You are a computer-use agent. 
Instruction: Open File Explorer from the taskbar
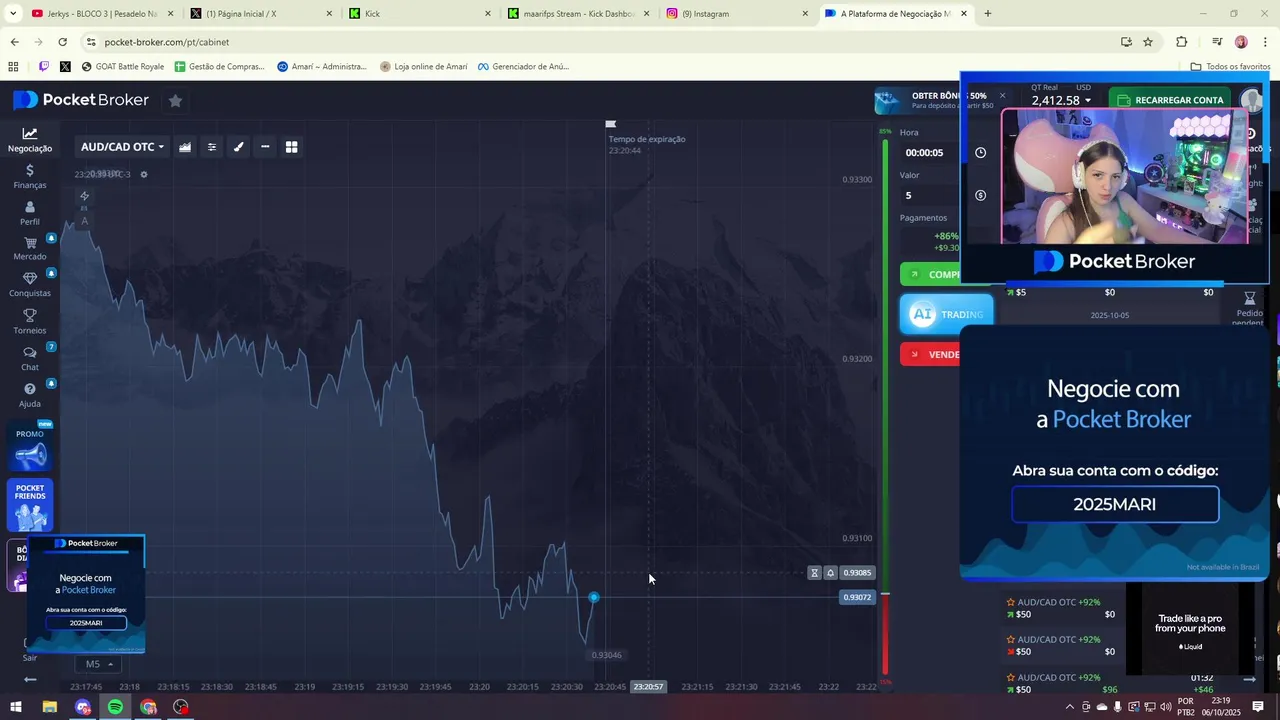coord(49,707)
